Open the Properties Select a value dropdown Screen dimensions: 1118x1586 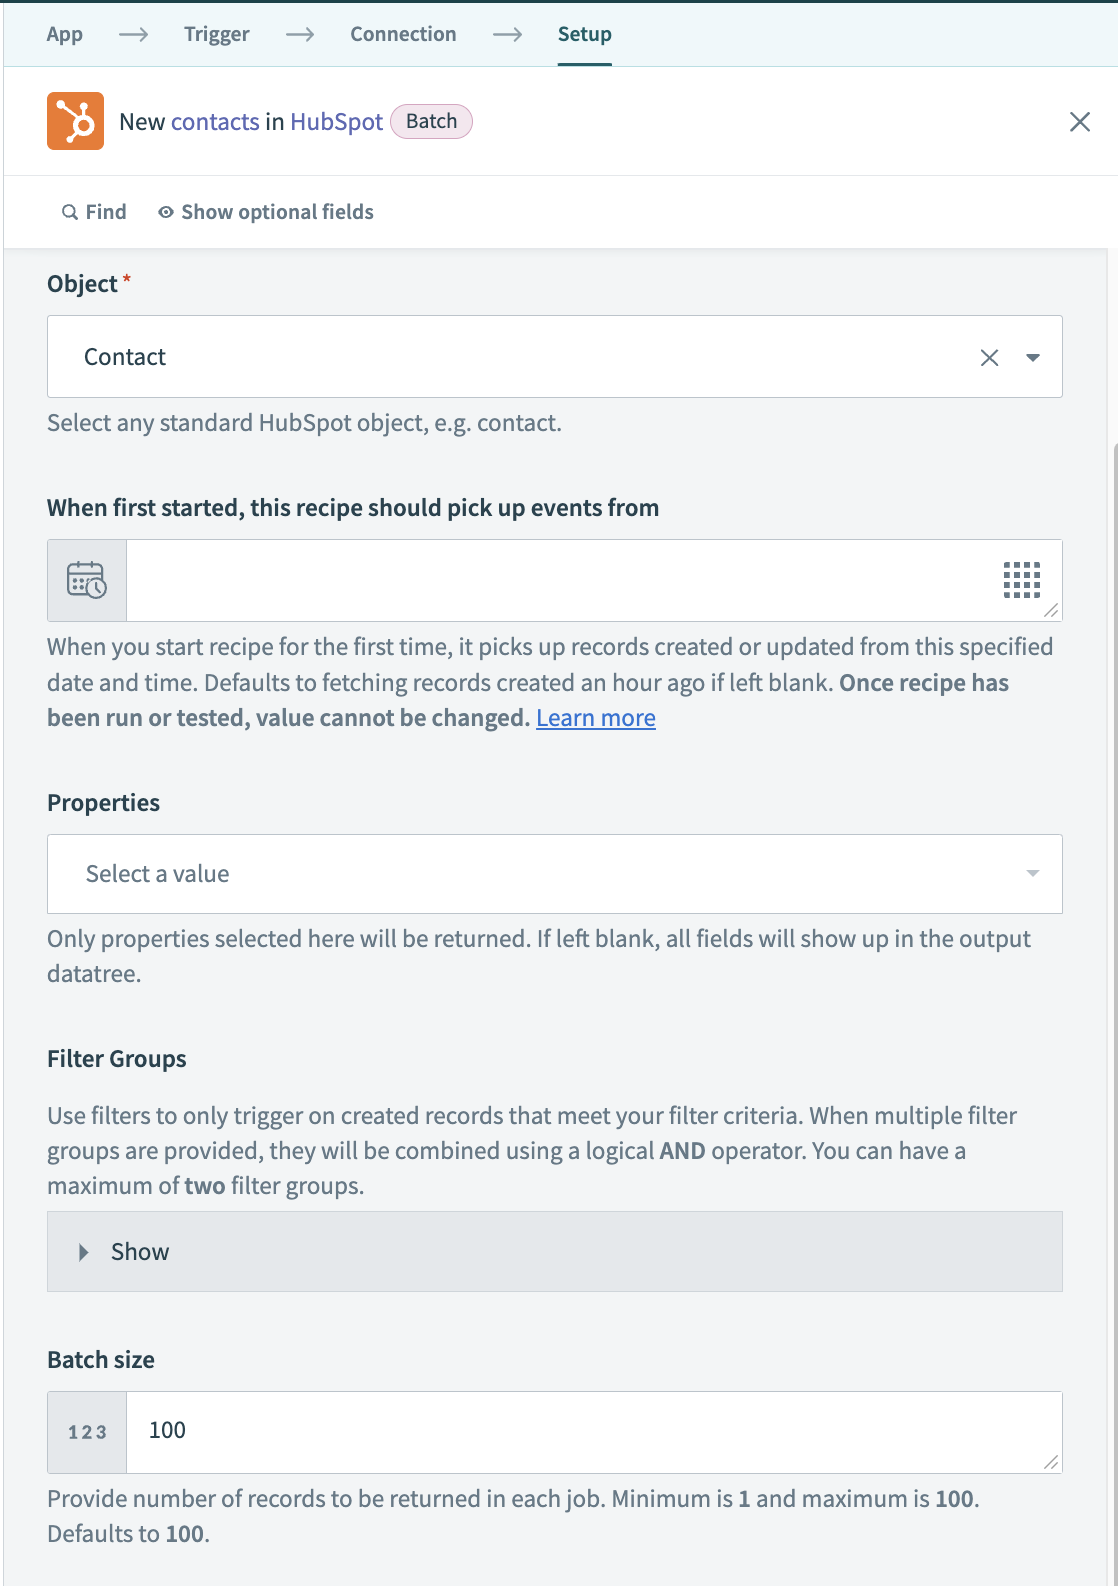click(1032, 873)
